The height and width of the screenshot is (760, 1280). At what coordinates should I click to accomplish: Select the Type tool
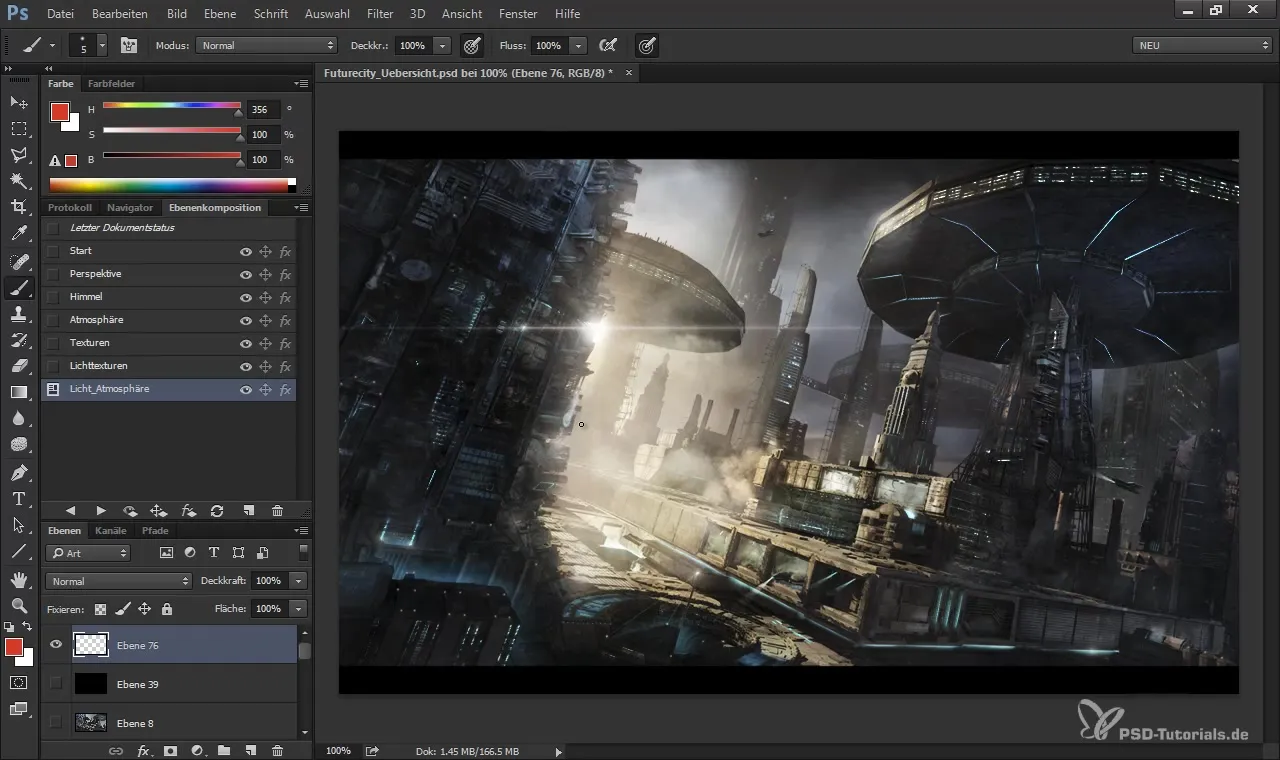(19, 498)
